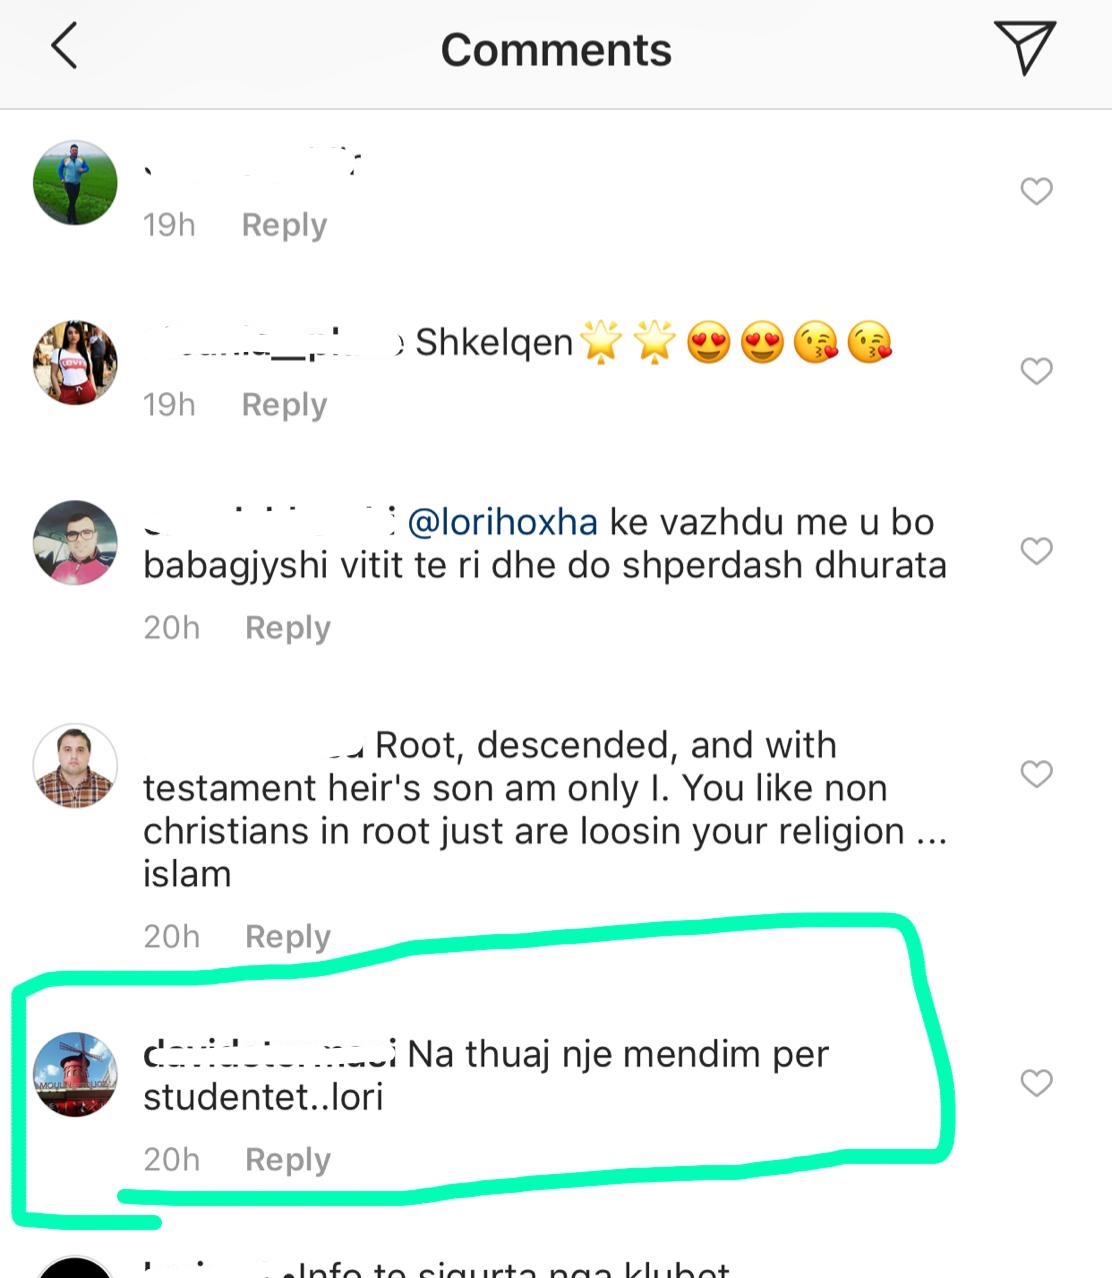The width and height of the screenshot is (1112, 1278).
Task: Open avatar of man in plaid shirt
Action: tap(76, 766)
